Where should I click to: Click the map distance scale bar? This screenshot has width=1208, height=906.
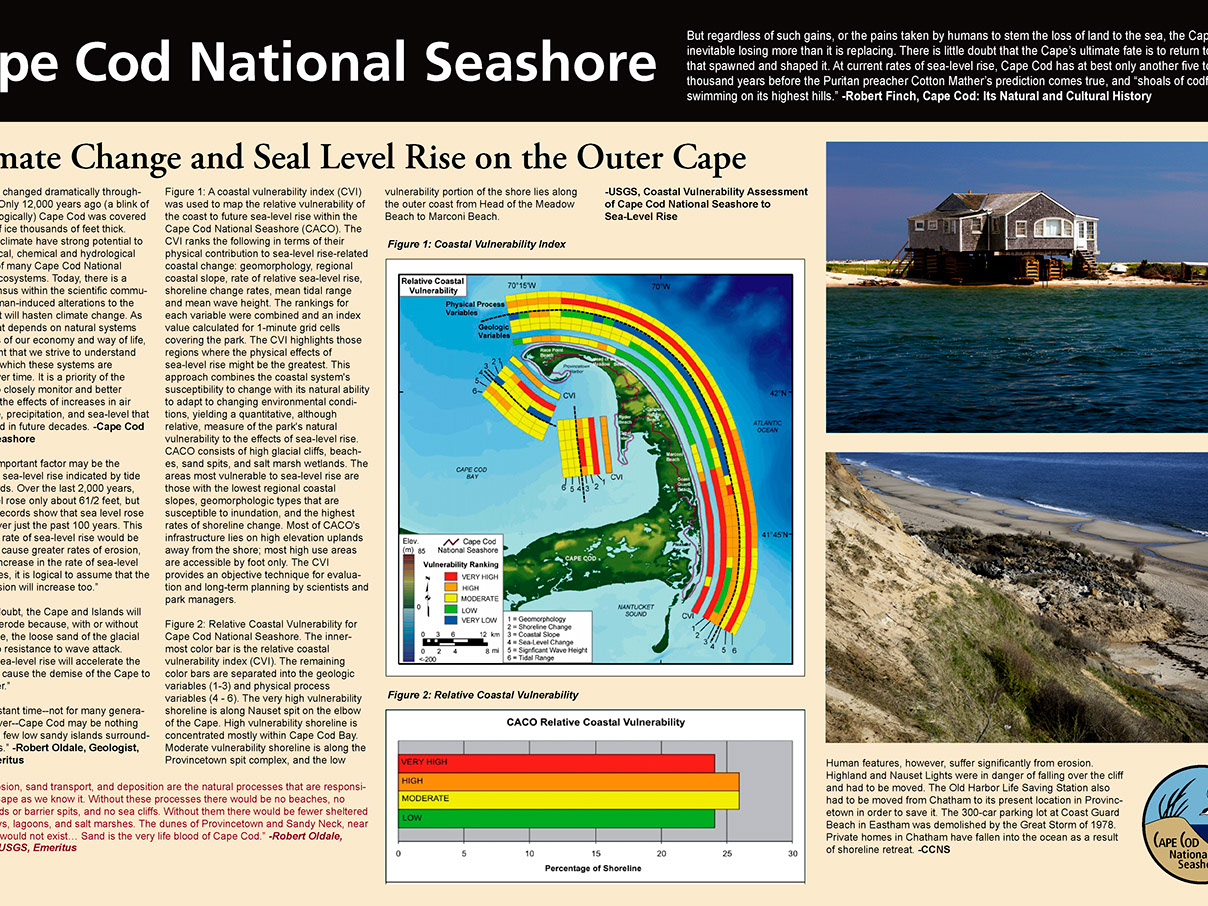(x=455, y=641)
